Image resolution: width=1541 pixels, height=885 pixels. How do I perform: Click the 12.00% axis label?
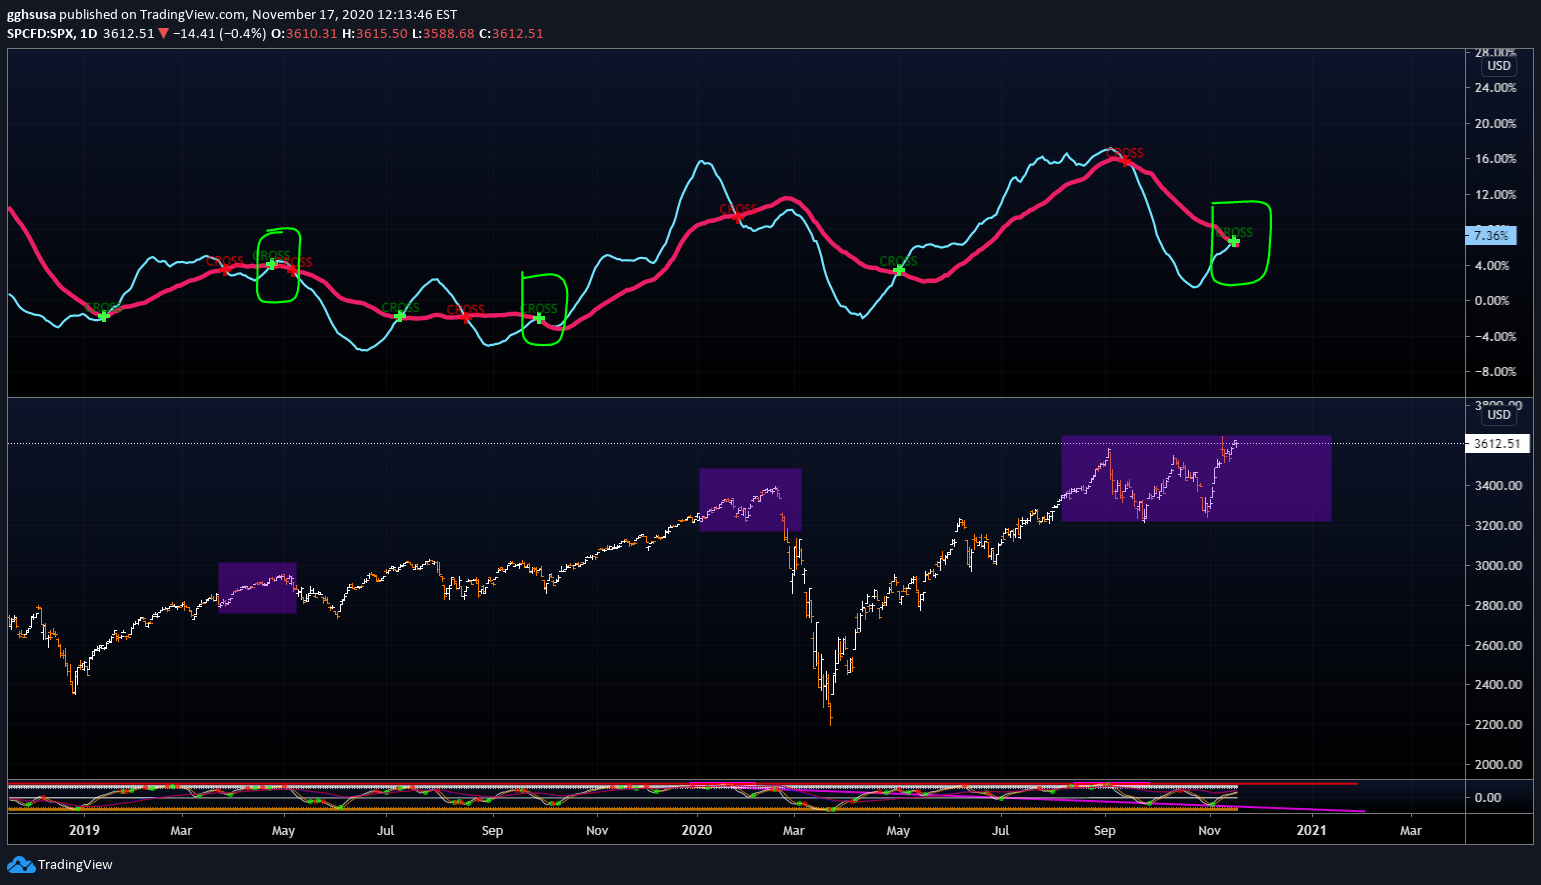coord(1496,195)
